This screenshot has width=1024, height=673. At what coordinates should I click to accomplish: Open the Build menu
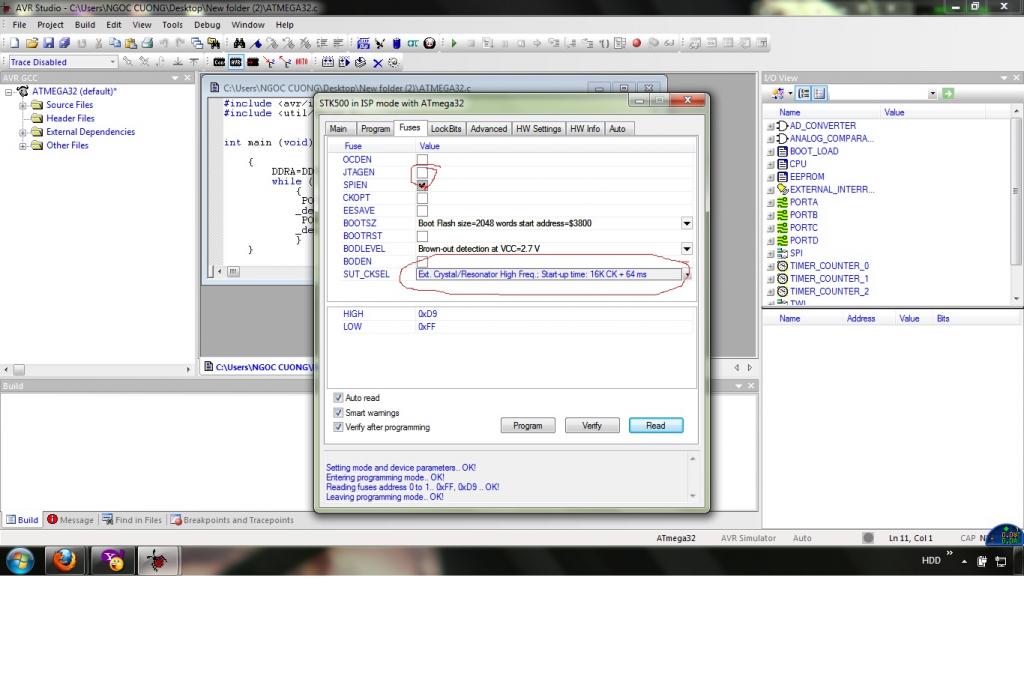pyautogui.click(x=85, y=25)
